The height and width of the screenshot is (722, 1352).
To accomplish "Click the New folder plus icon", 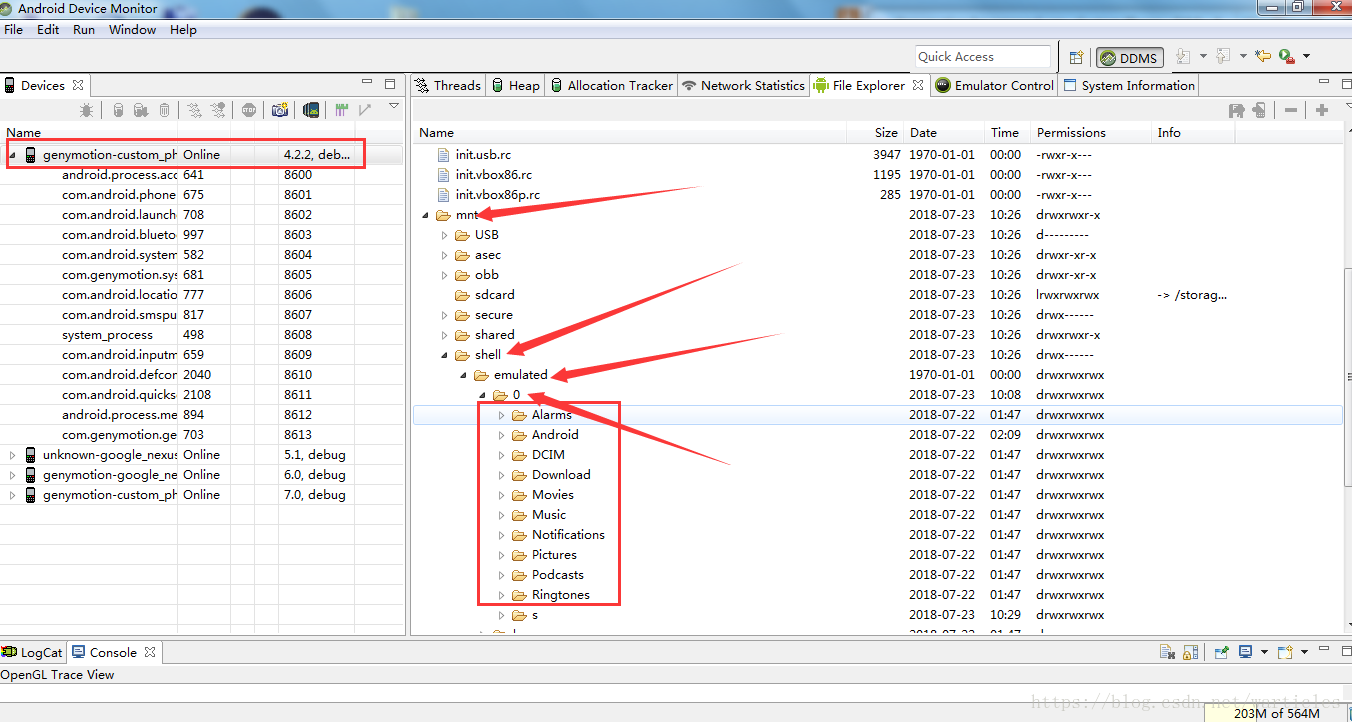I will point(1322,110).
